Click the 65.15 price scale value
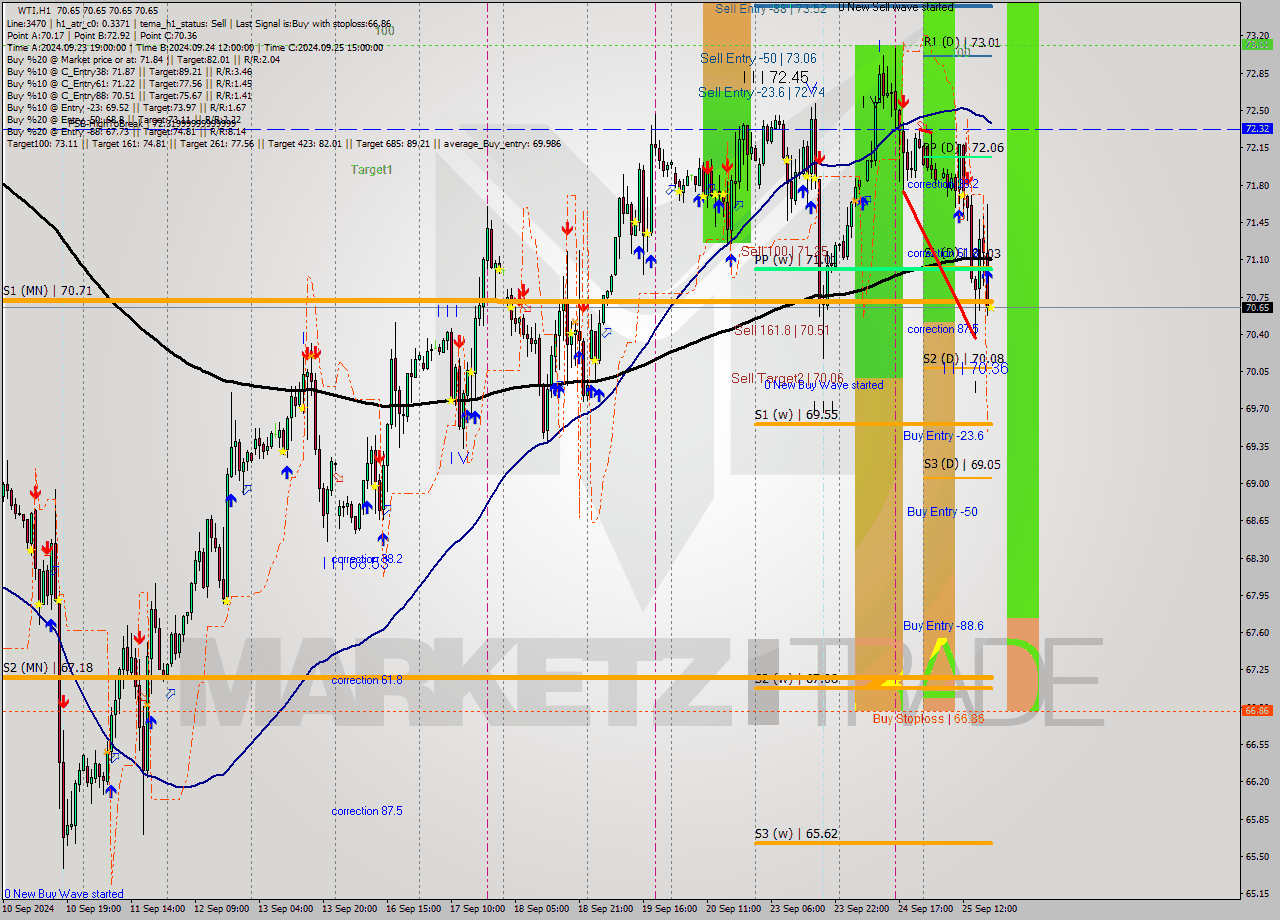Viewport: 1280px width, 920px height. coord(1257,893)
